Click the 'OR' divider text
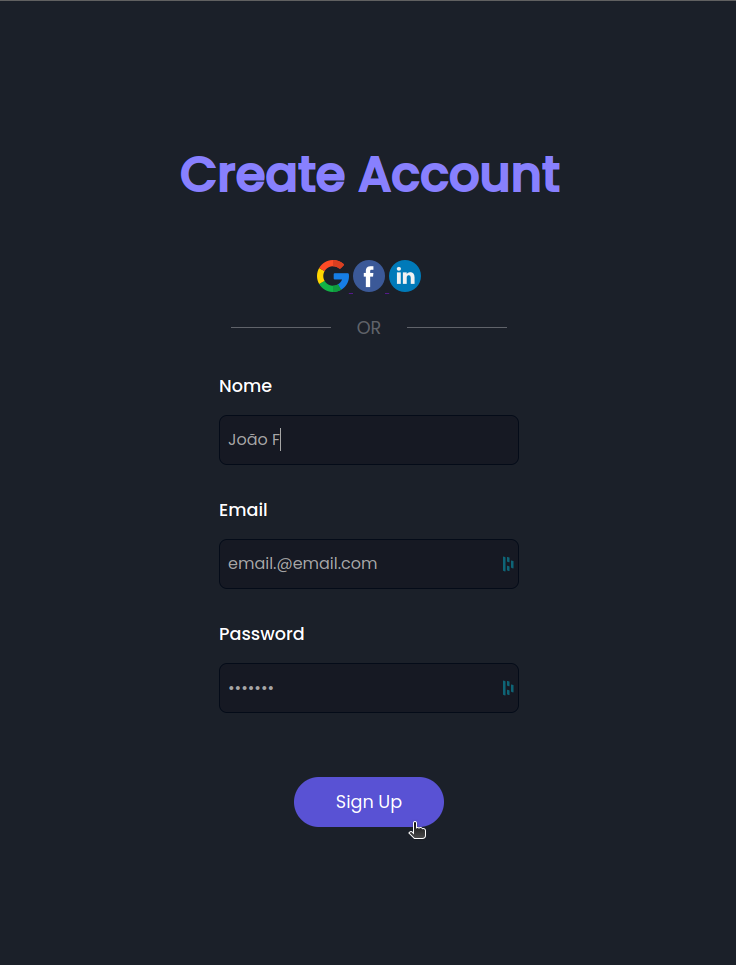The height and width of the screenshot is (965, 736). point(369,327)
